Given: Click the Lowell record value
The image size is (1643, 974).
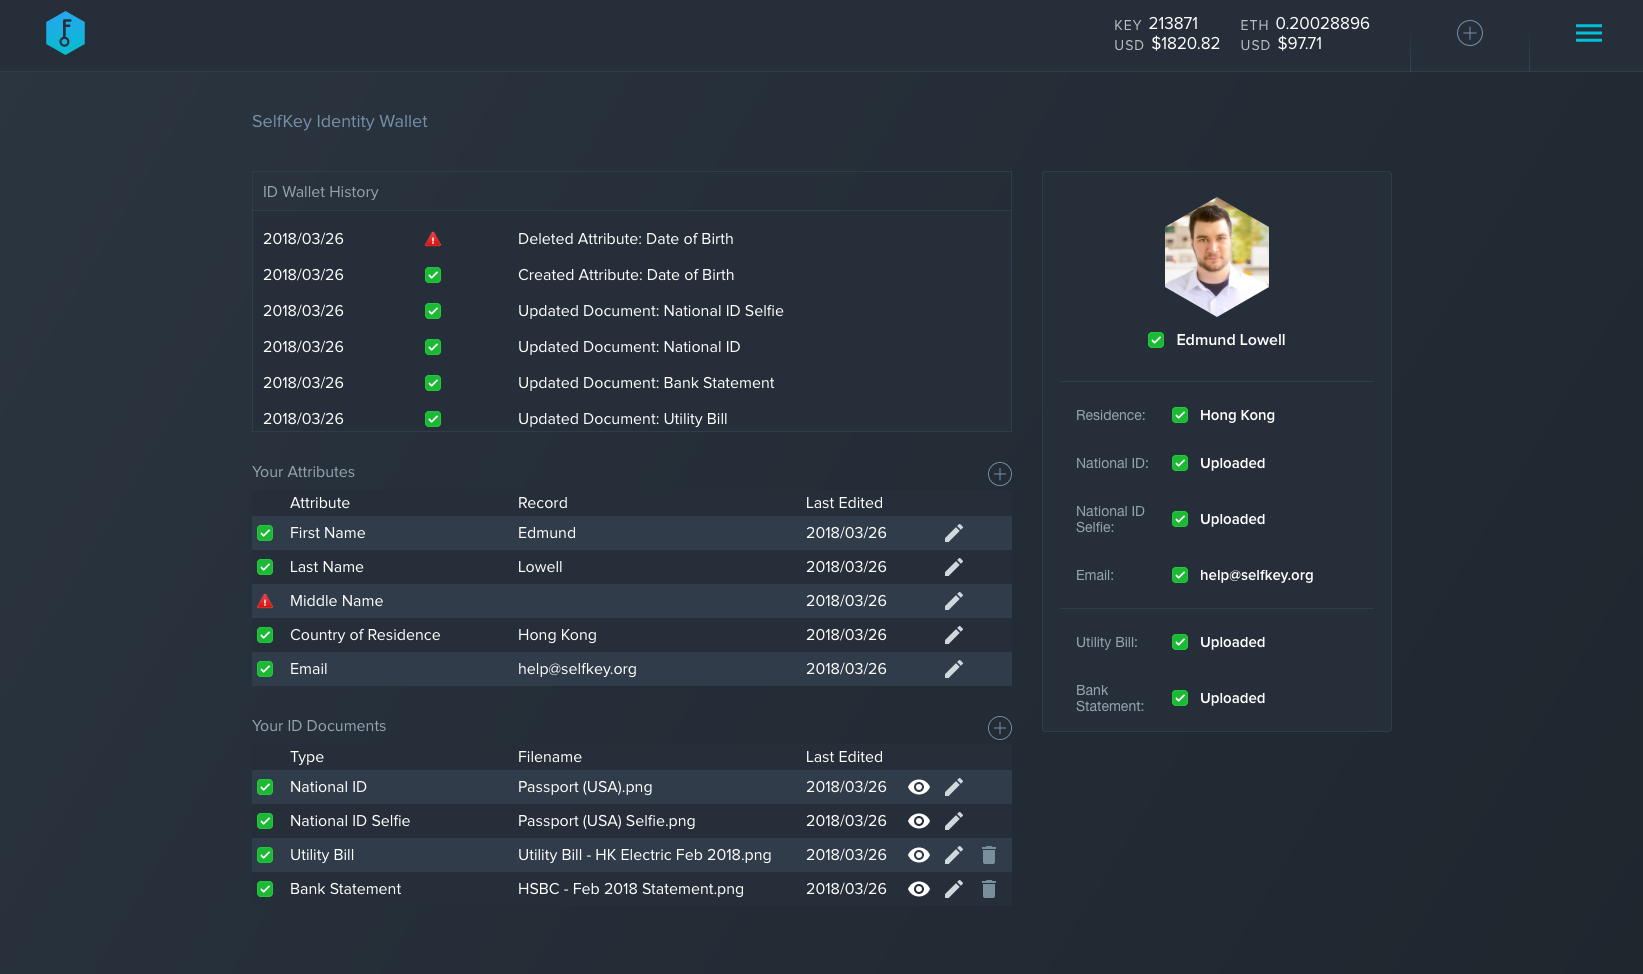Looking at the screenshot, I should (540, 567).
